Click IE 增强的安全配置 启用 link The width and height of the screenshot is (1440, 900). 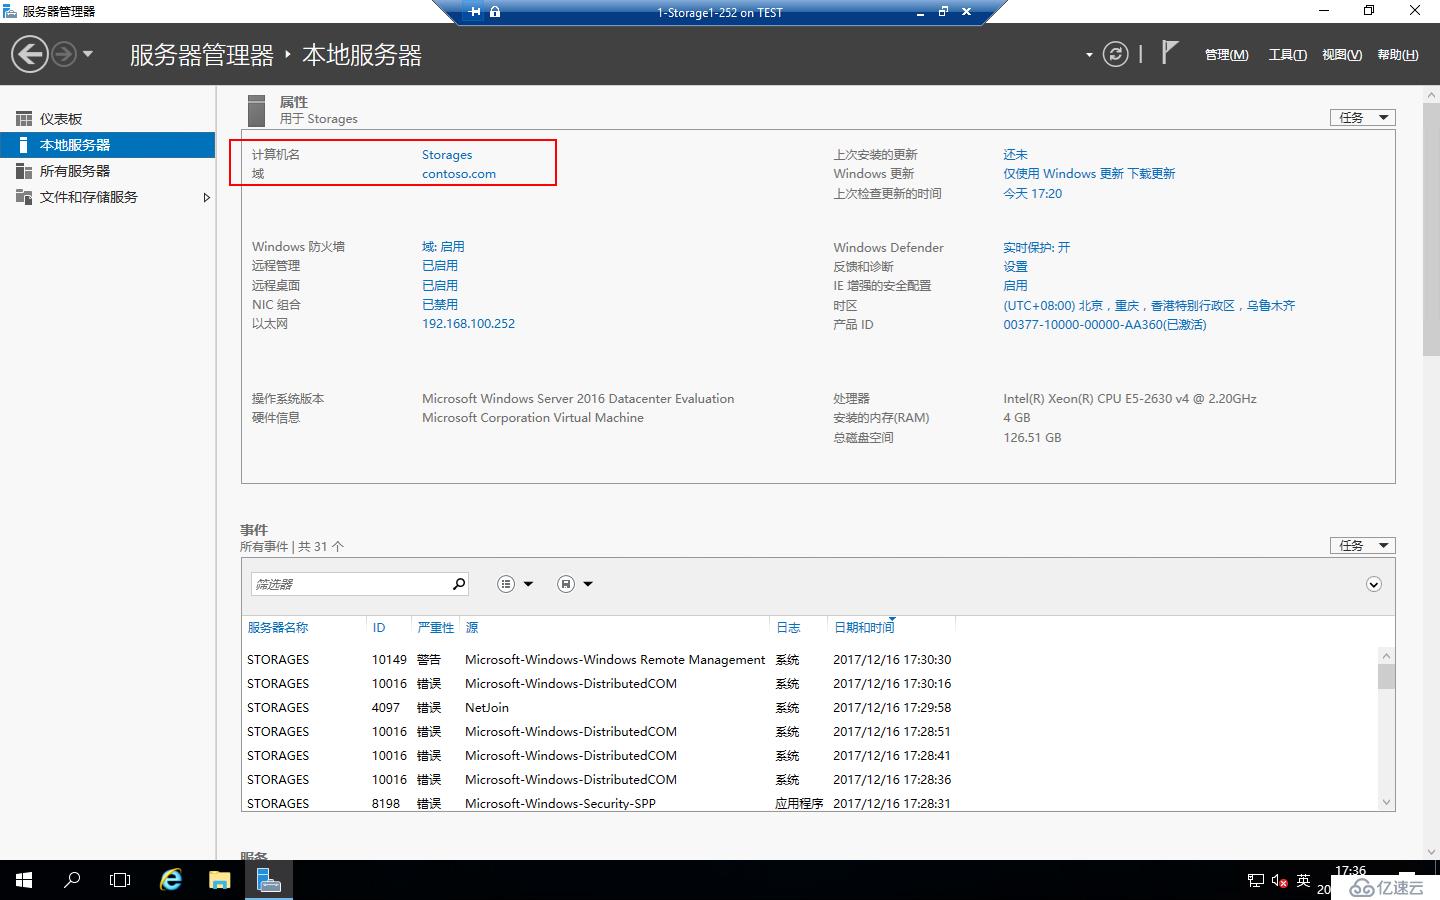[x=1015, y=286]
